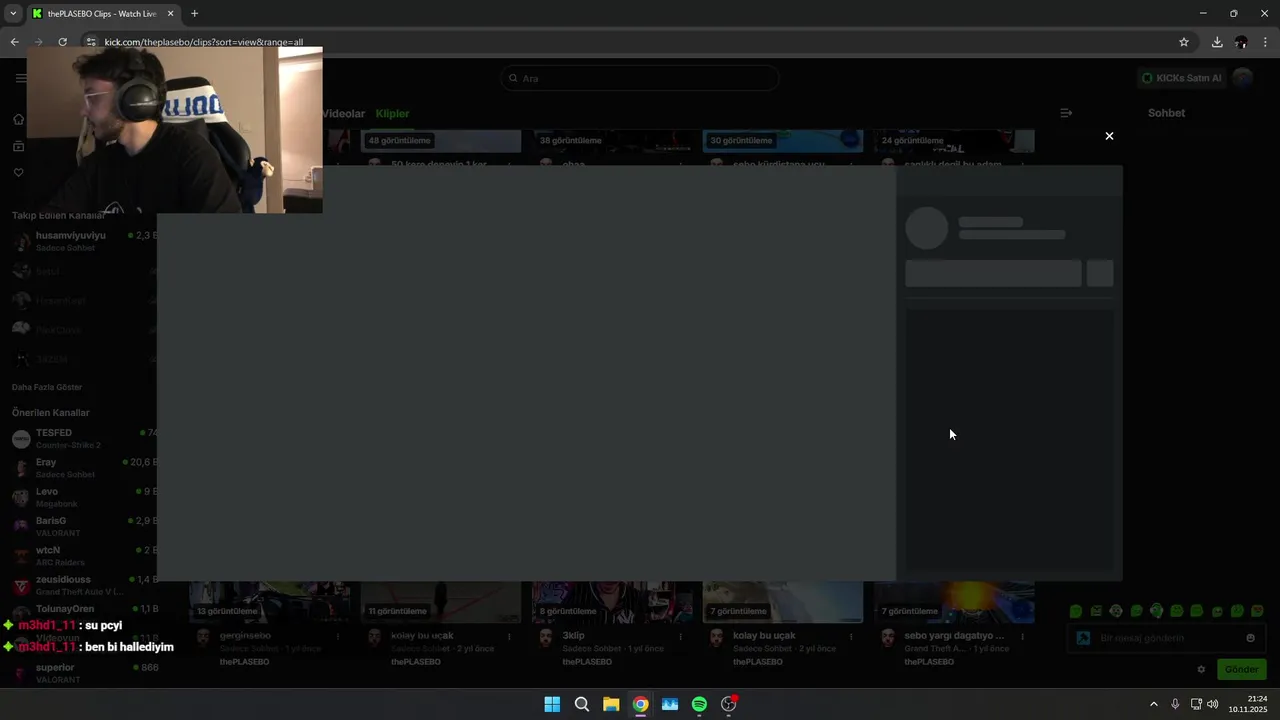
Task: Click the chat message input field
Action: click(1167, 638)
